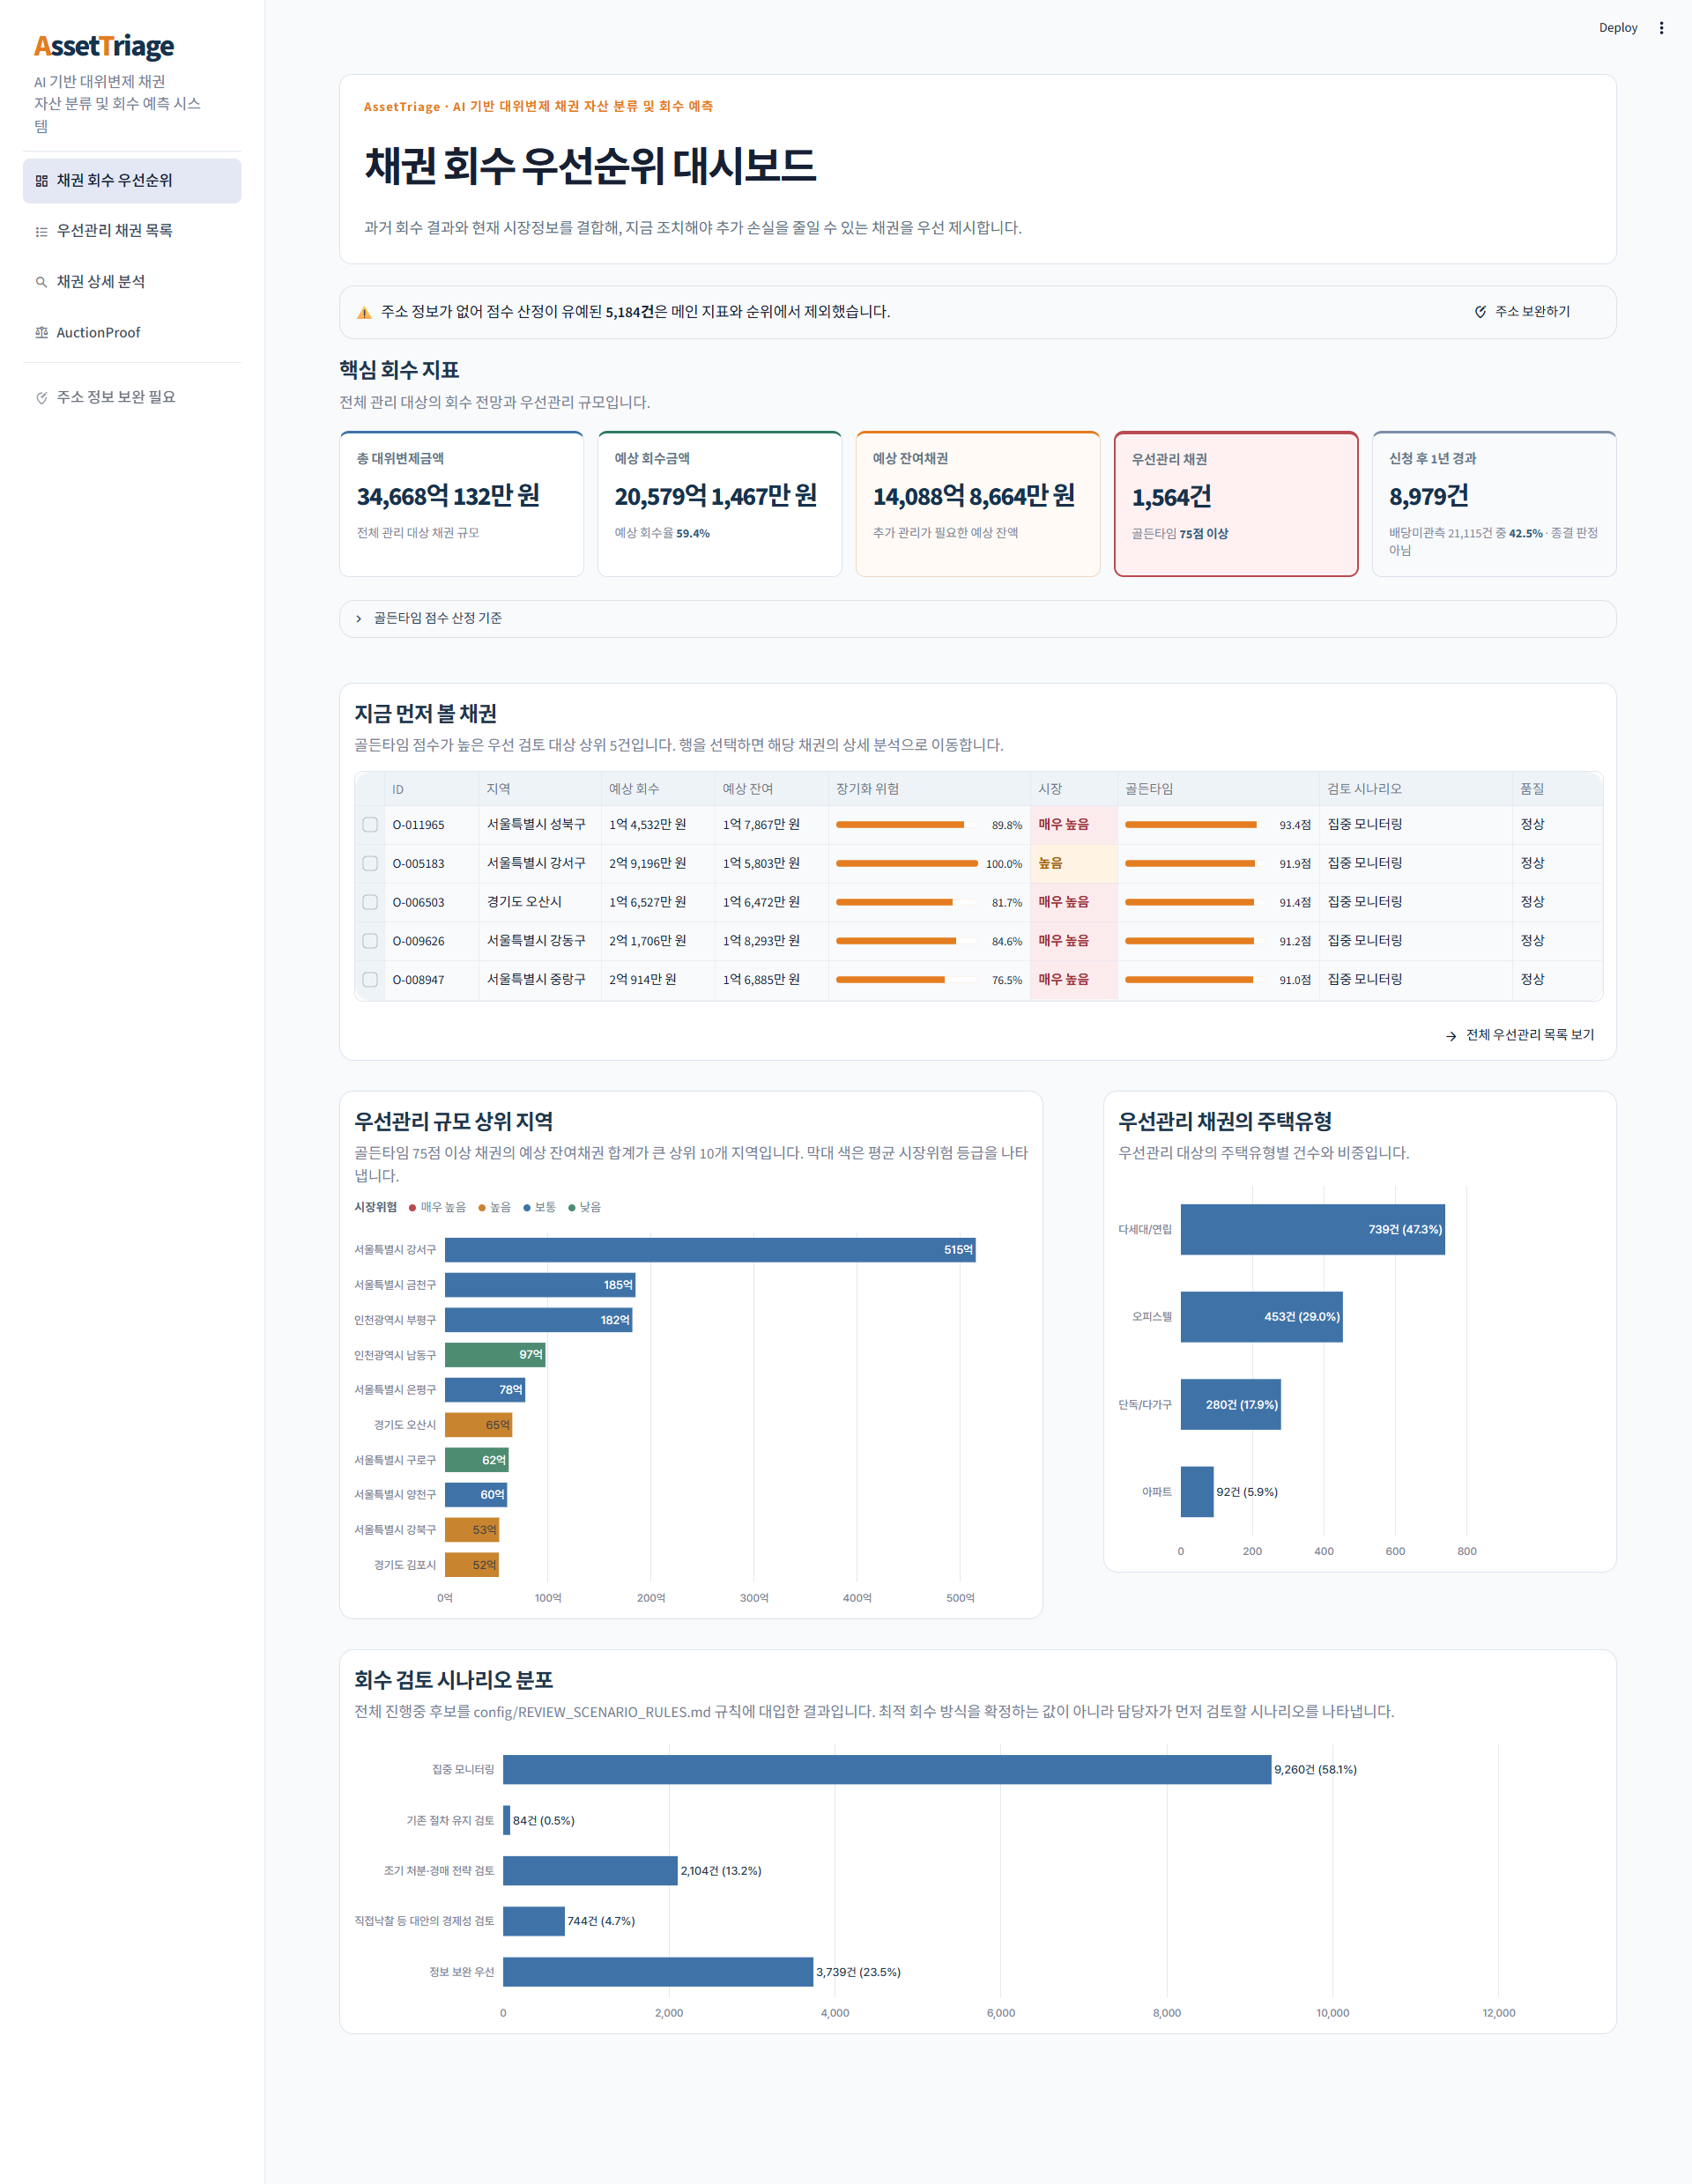Tick the checkbox for O-006503
Viewport: 1692px width, 2184px height.
tap(370, 902)
